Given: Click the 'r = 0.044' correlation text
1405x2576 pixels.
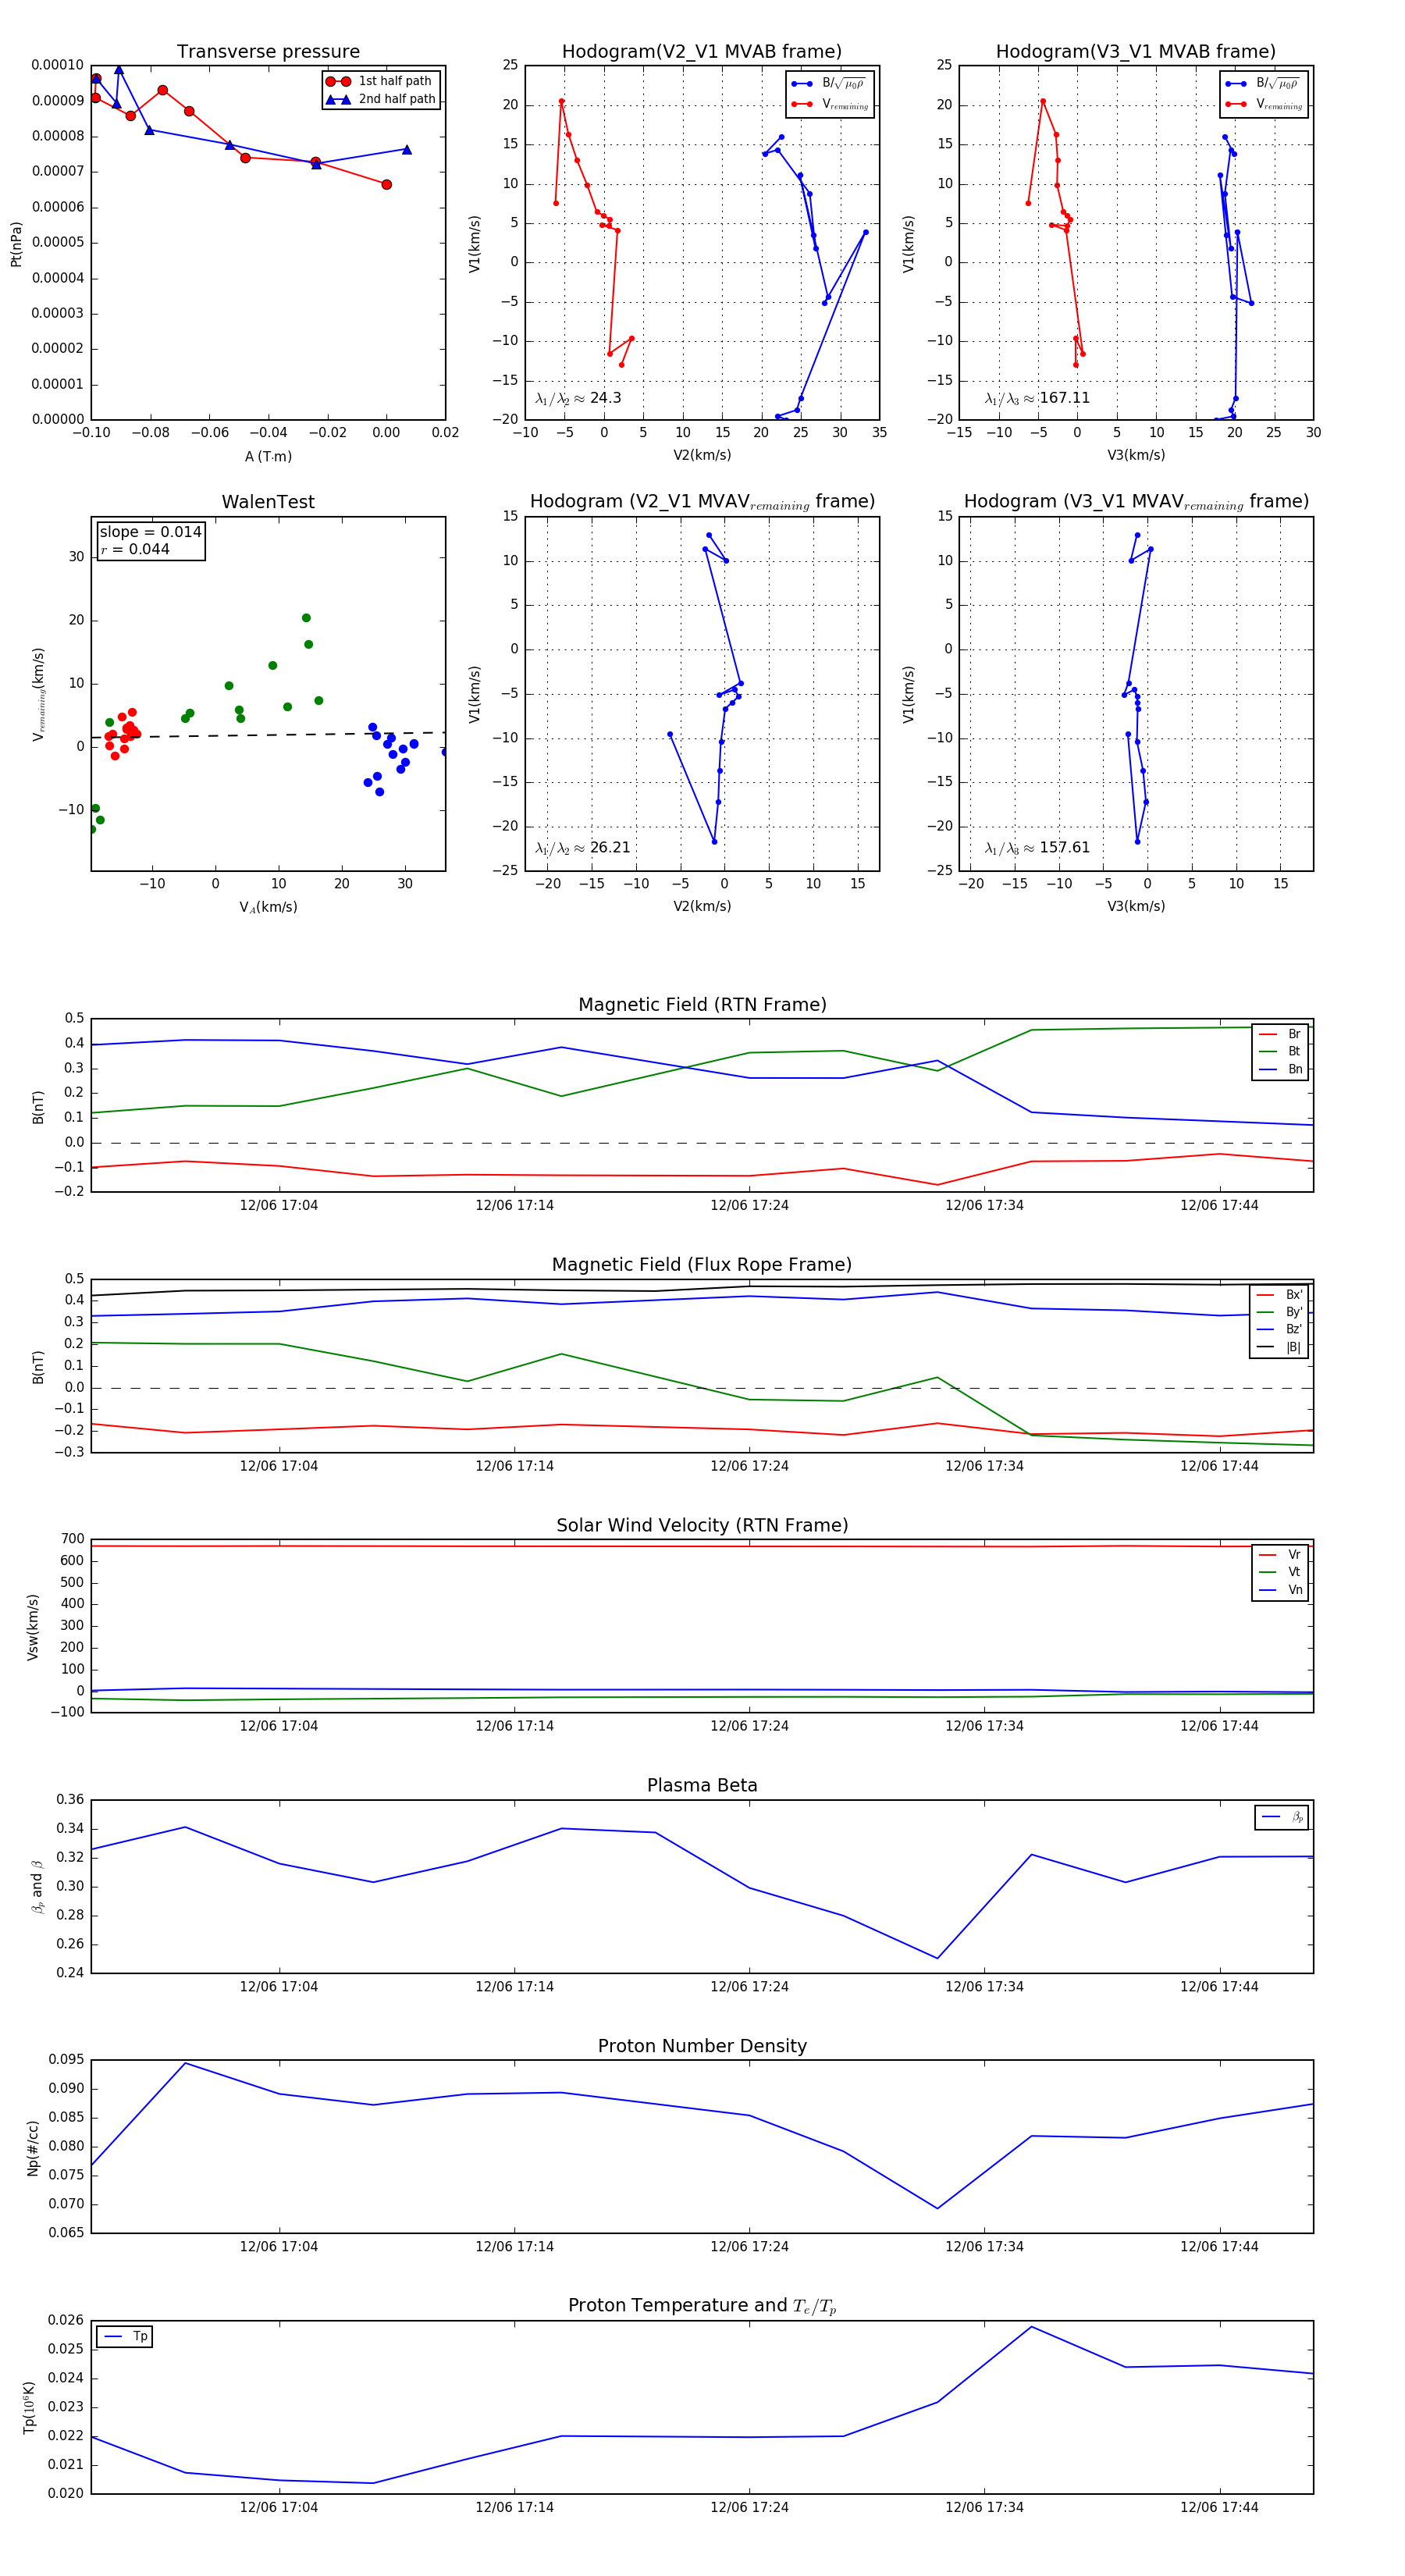Looking at the screenshot, I should (135, 549).
